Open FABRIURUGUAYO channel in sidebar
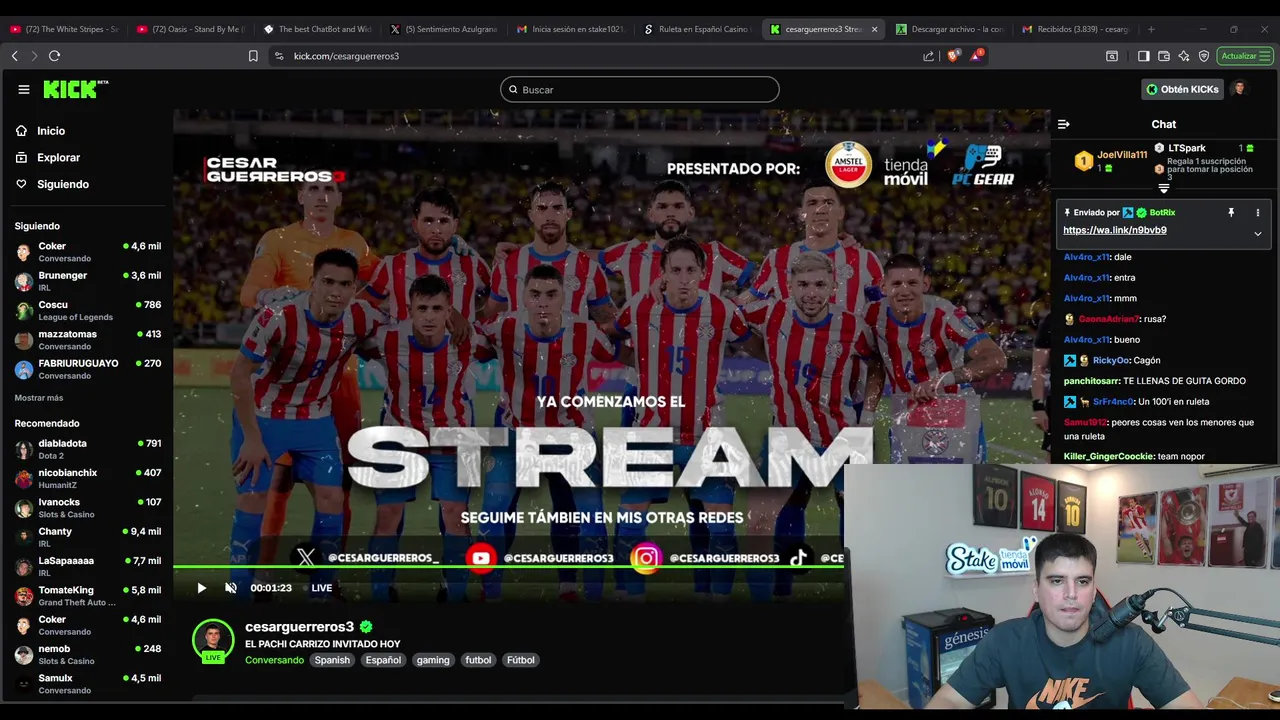Screen dimensions: 1280x720 point(88,369)
